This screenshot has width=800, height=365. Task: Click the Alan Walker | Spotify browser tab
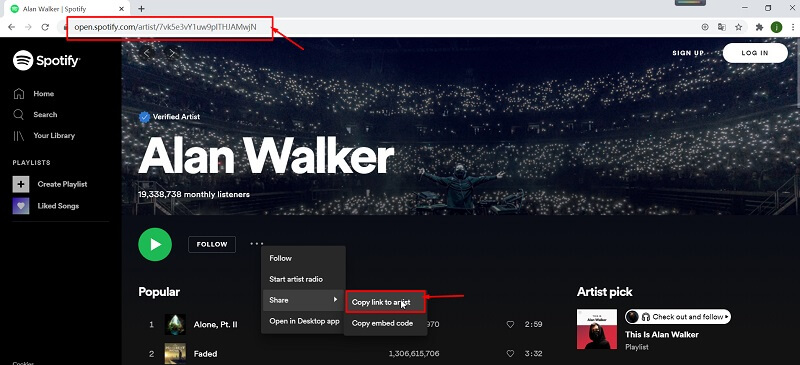(x=67, y=9)
